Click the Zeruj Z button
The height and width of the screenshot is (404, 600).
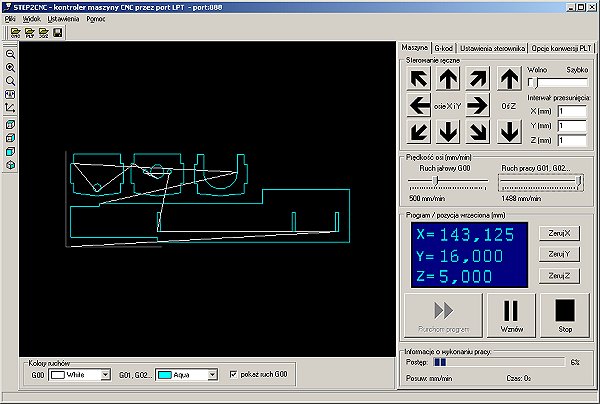point(559,275)
